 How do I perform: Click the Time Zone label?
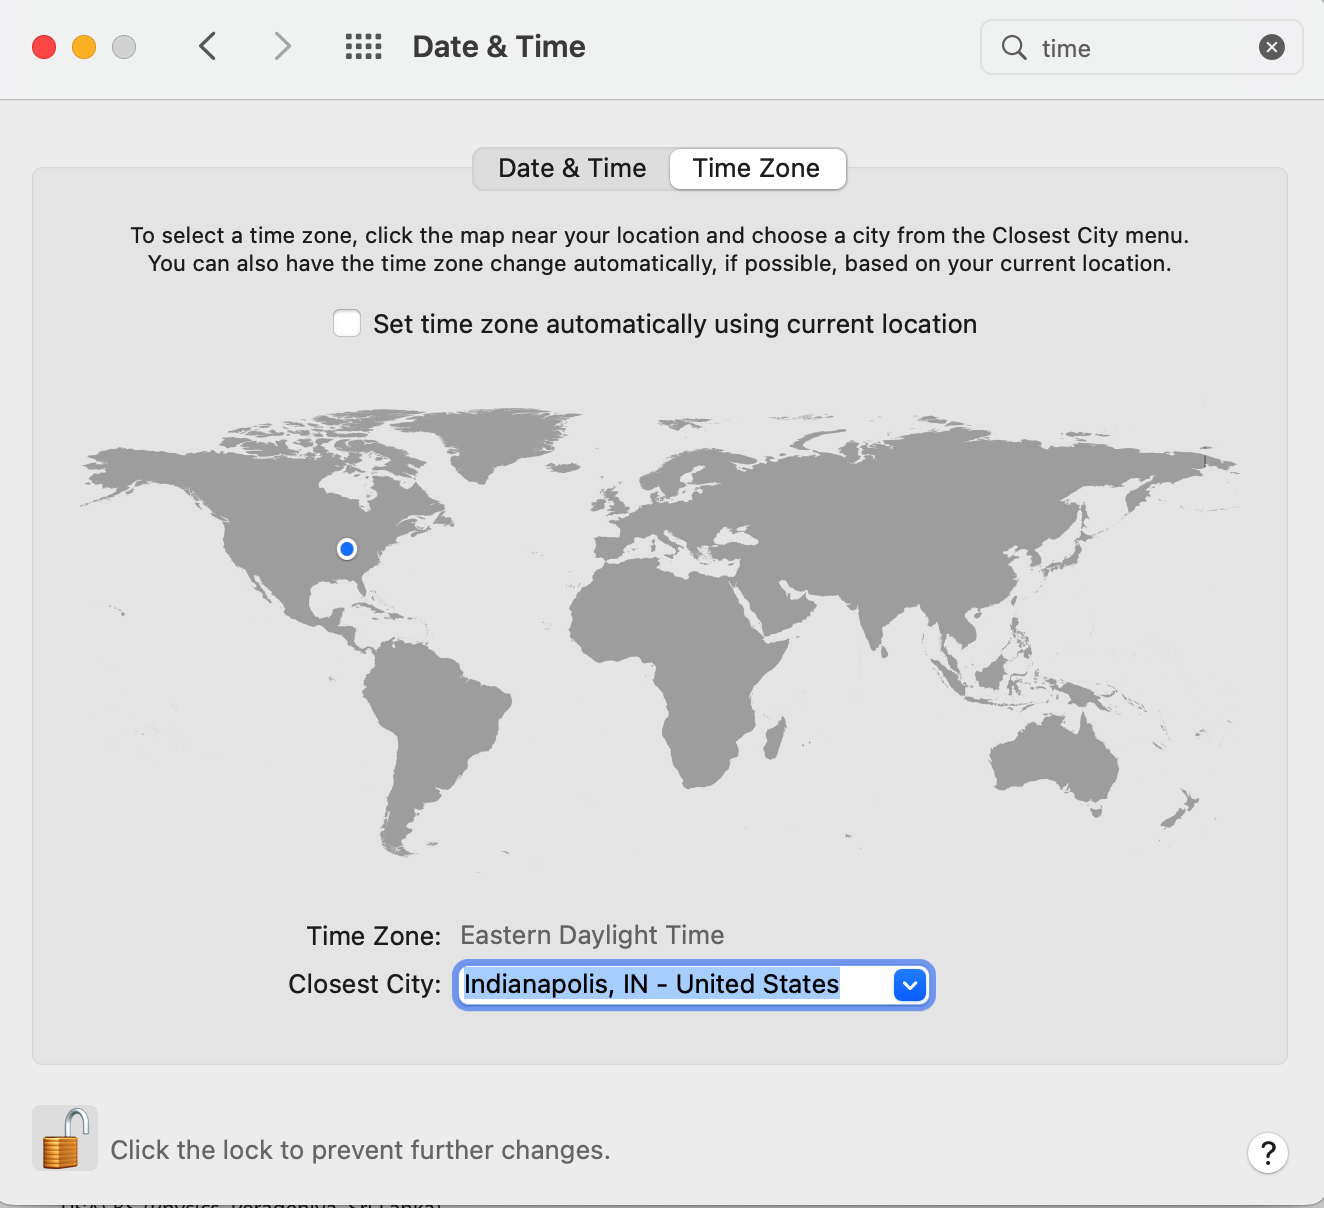[x=374, y=936]
